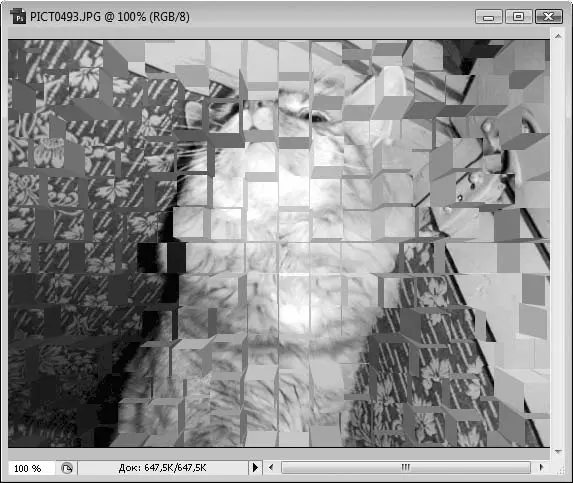Click the Док: 647,5K/647,5K document info
The width and height of the screenshot is (573, 483).
162,468
